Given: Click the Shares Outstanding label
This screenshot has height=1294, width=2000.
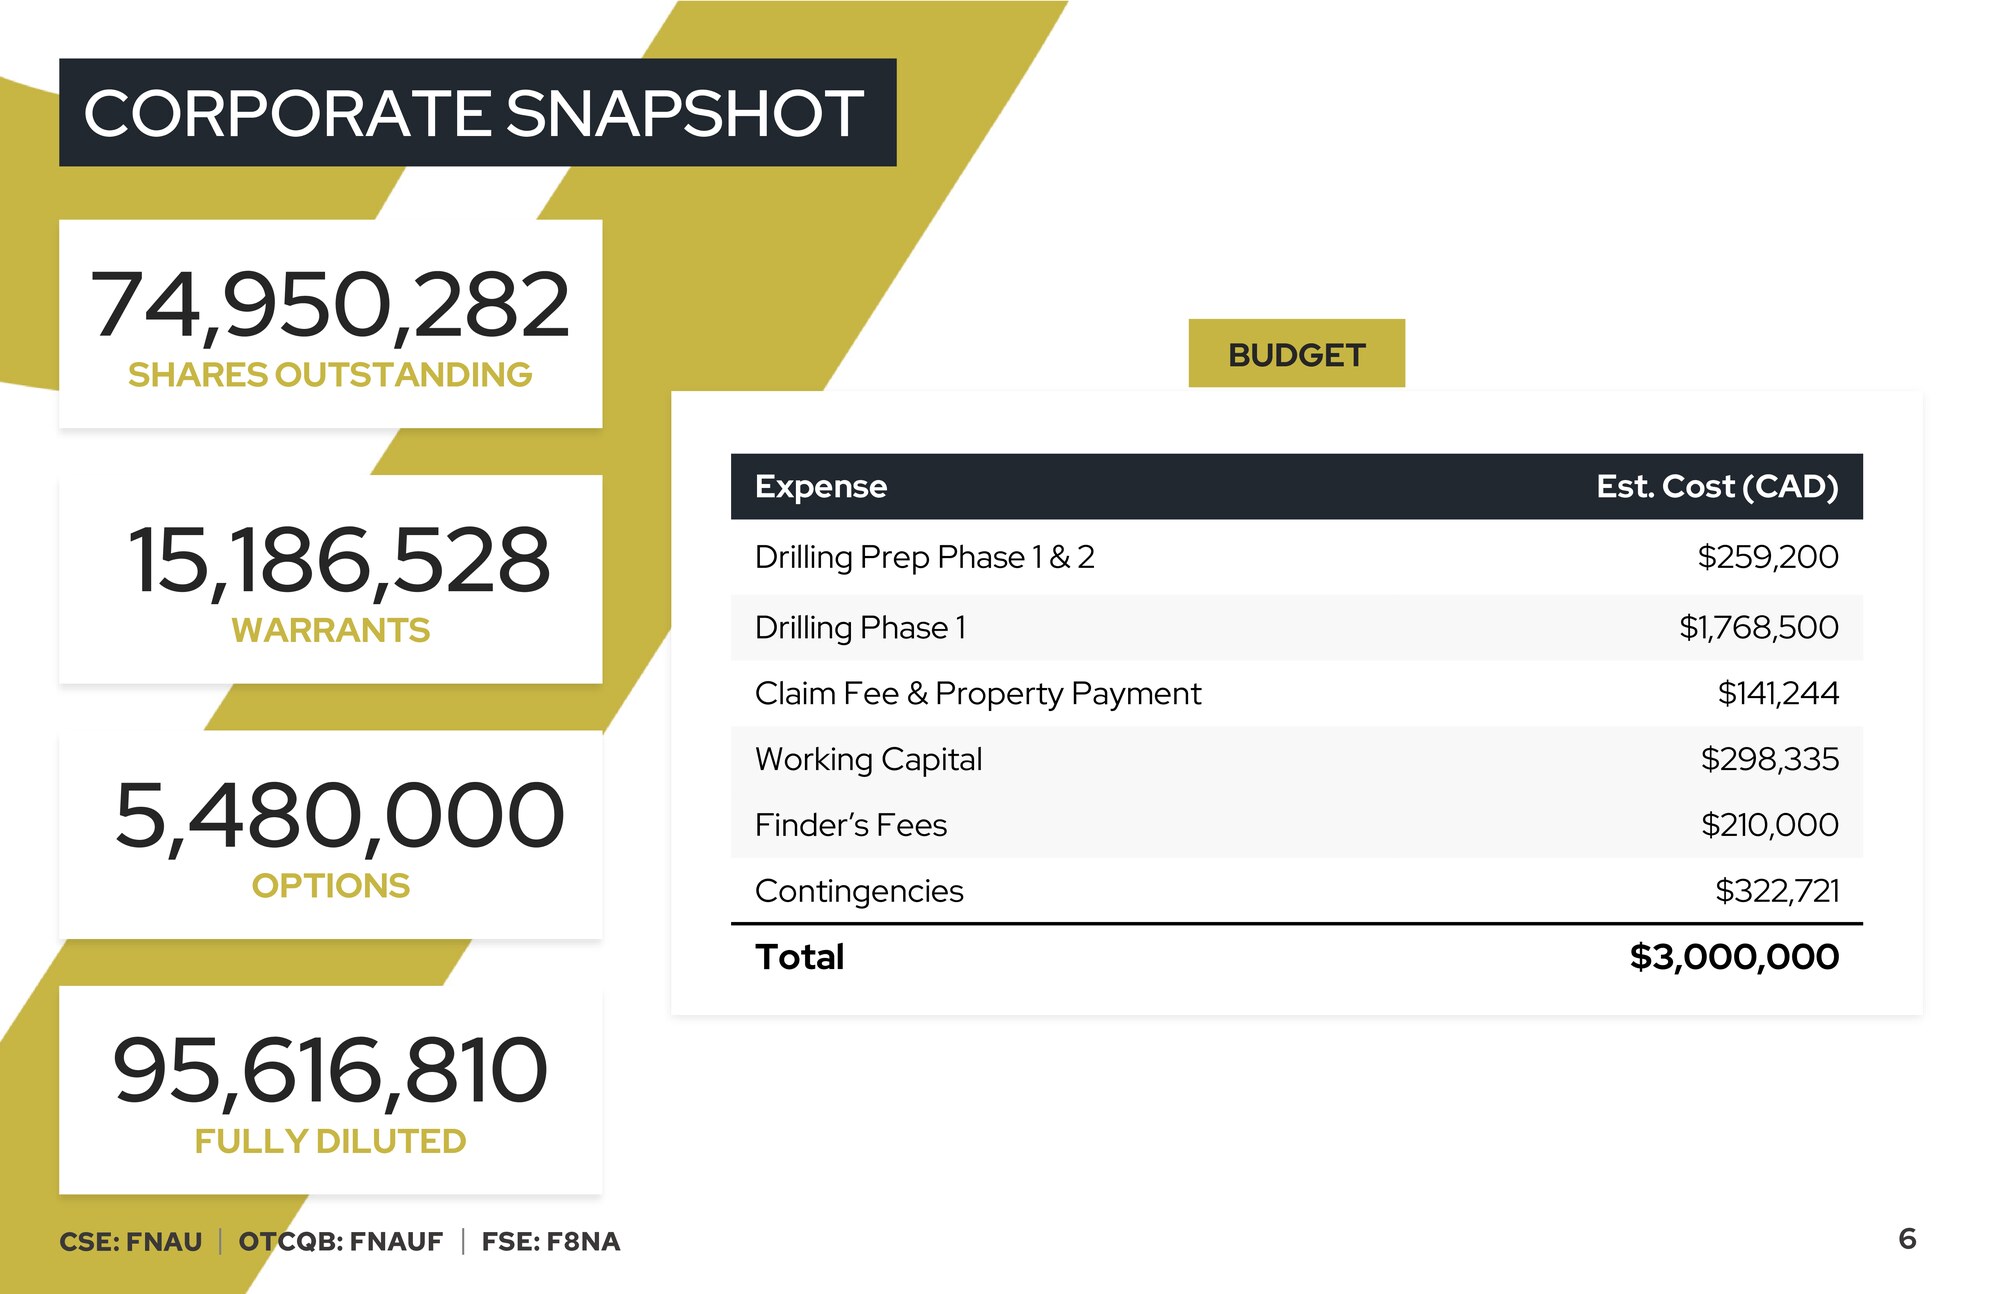Looking at the screenshot, I should tap(330, 375).
